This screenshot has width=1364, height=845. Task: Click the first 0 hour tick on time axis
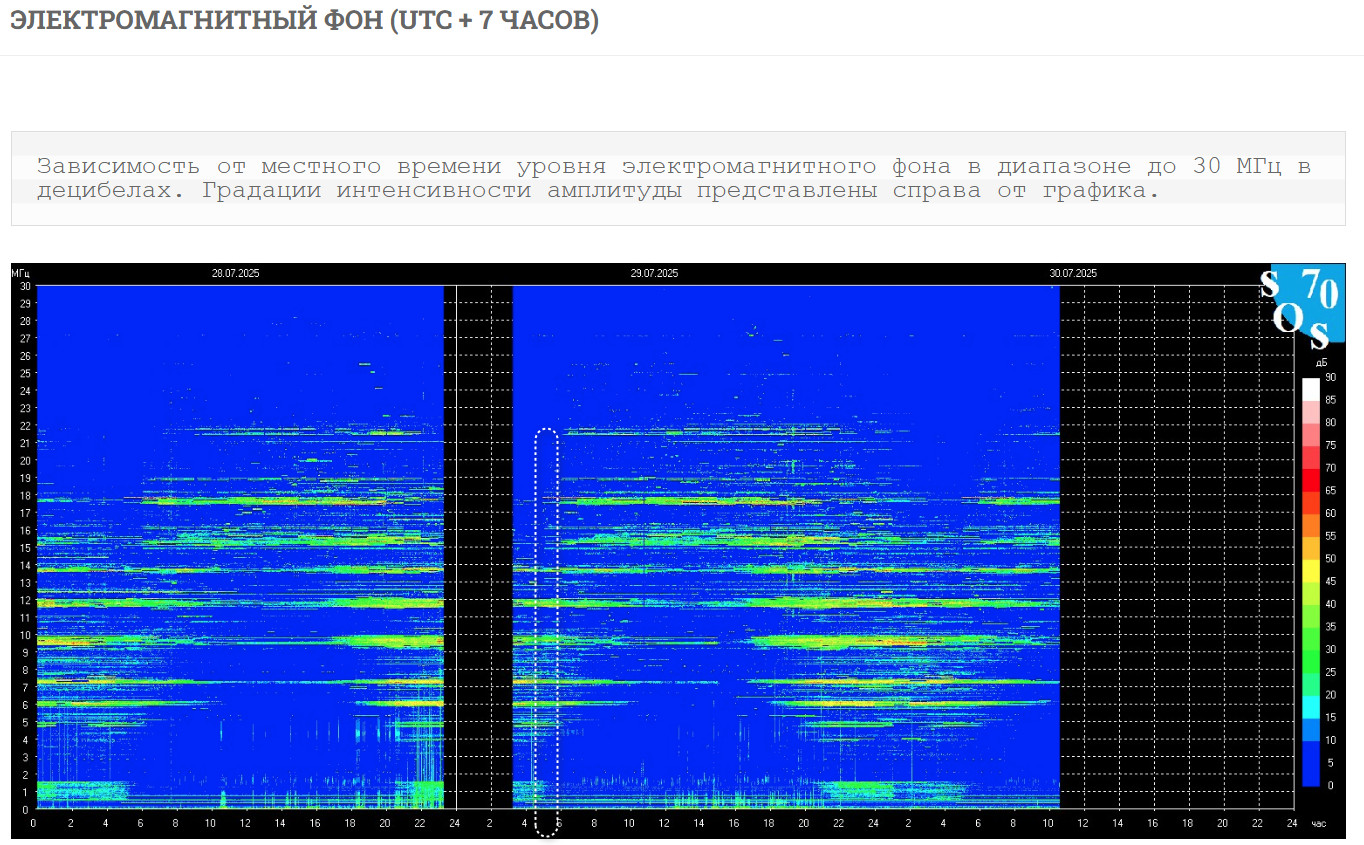click(x=34, y=823)
